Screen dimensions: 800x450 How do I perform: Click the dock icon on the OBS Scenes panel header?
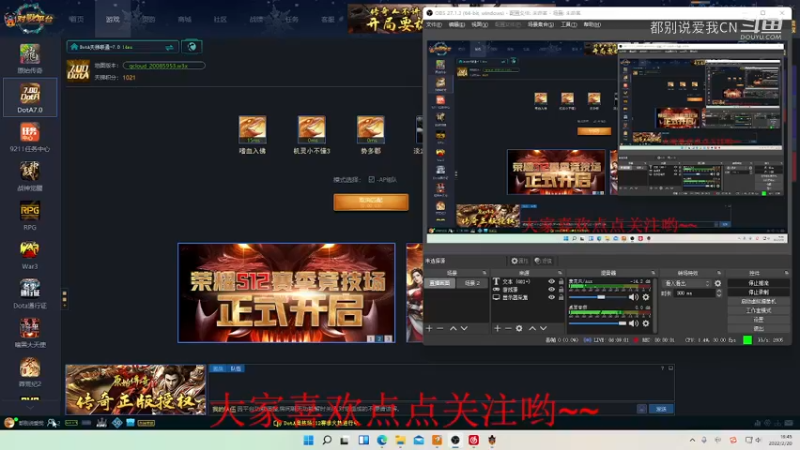pyautogui.click(x=484, y=273)
